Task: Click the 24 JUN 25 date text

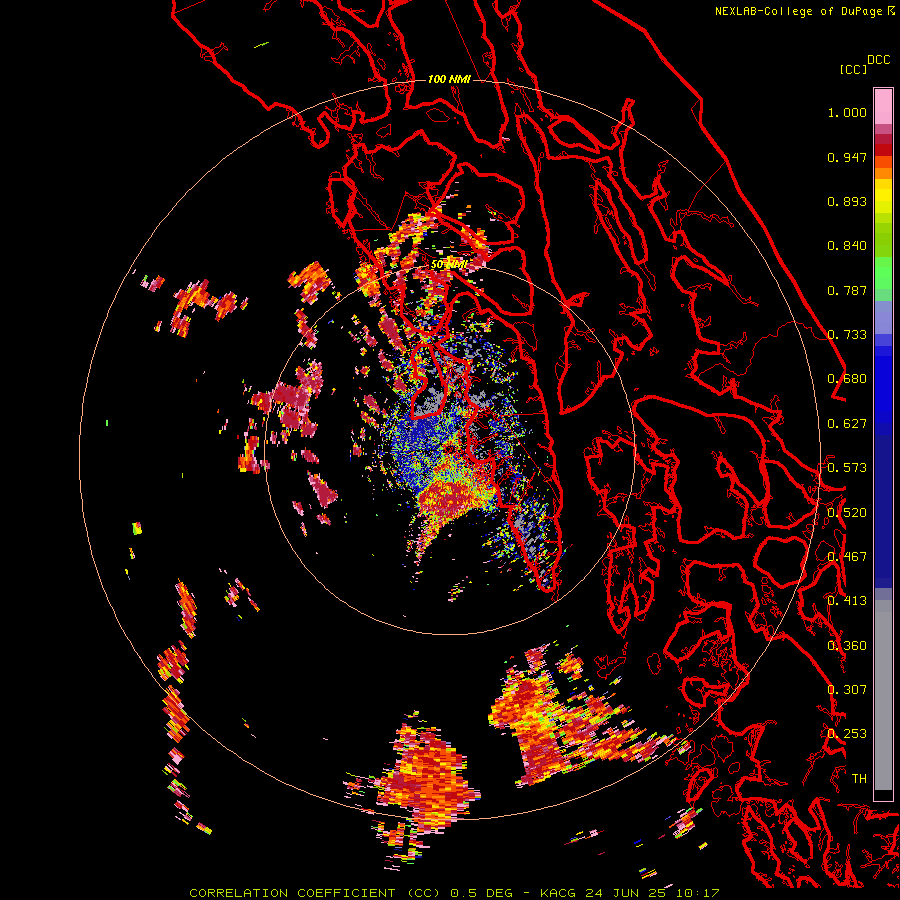Action: 626,893
